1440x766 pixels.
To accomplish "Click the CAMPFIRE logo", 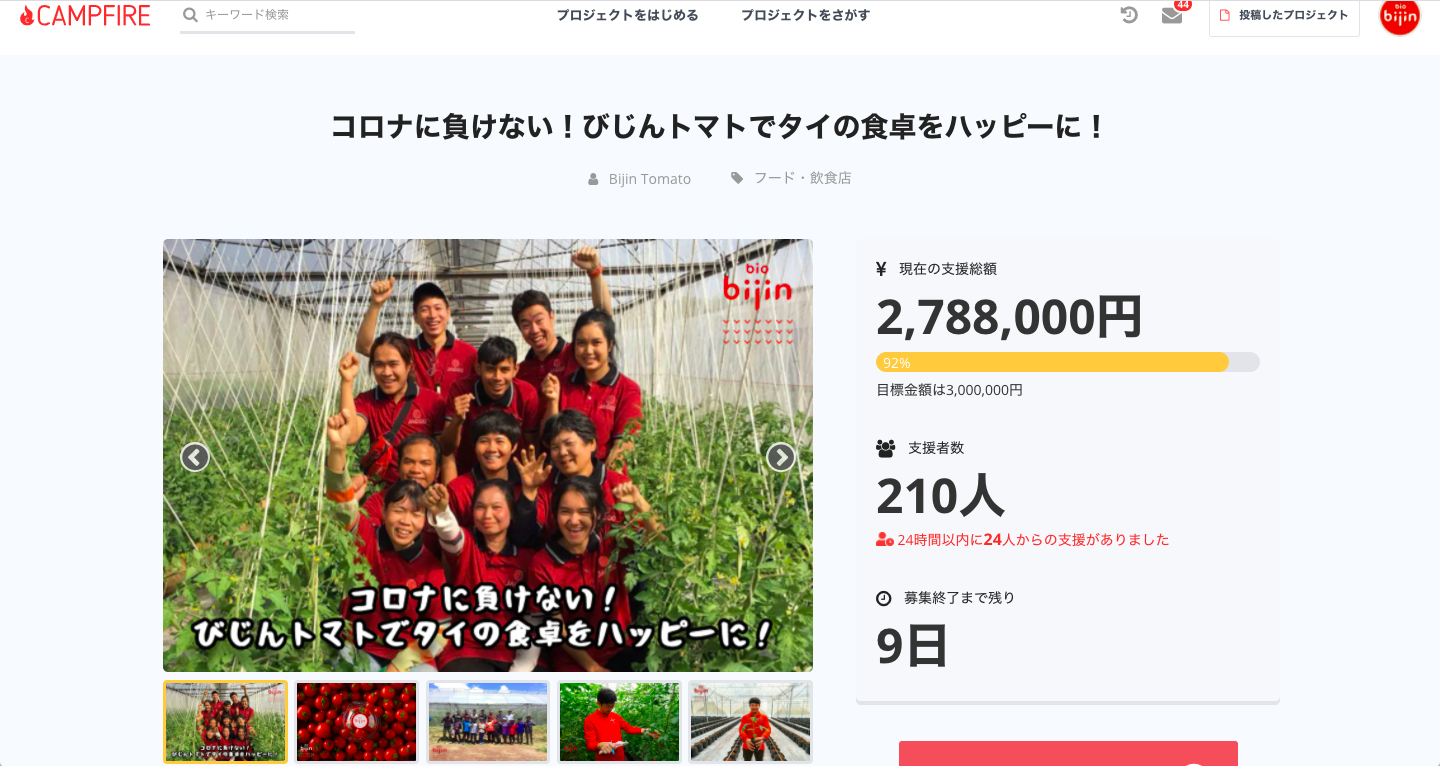I will [x=85, y=15].
